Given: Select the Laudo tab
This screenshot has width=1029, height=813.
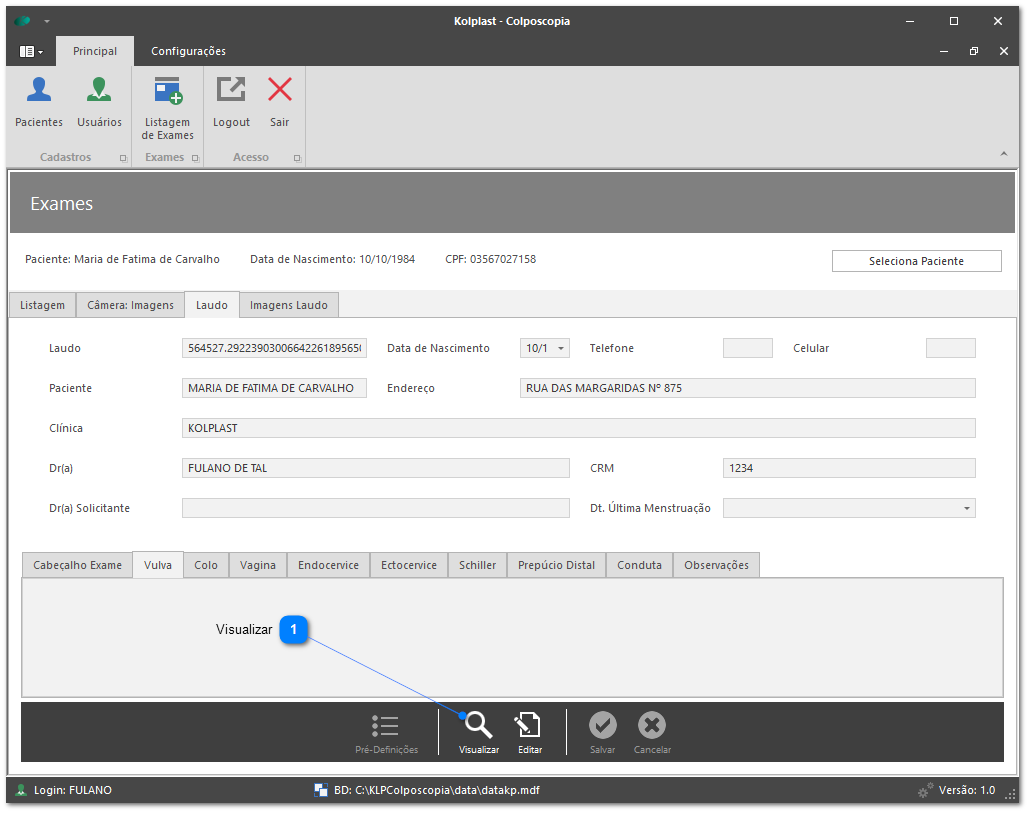Looking at the screenshot, I should 212,305.
